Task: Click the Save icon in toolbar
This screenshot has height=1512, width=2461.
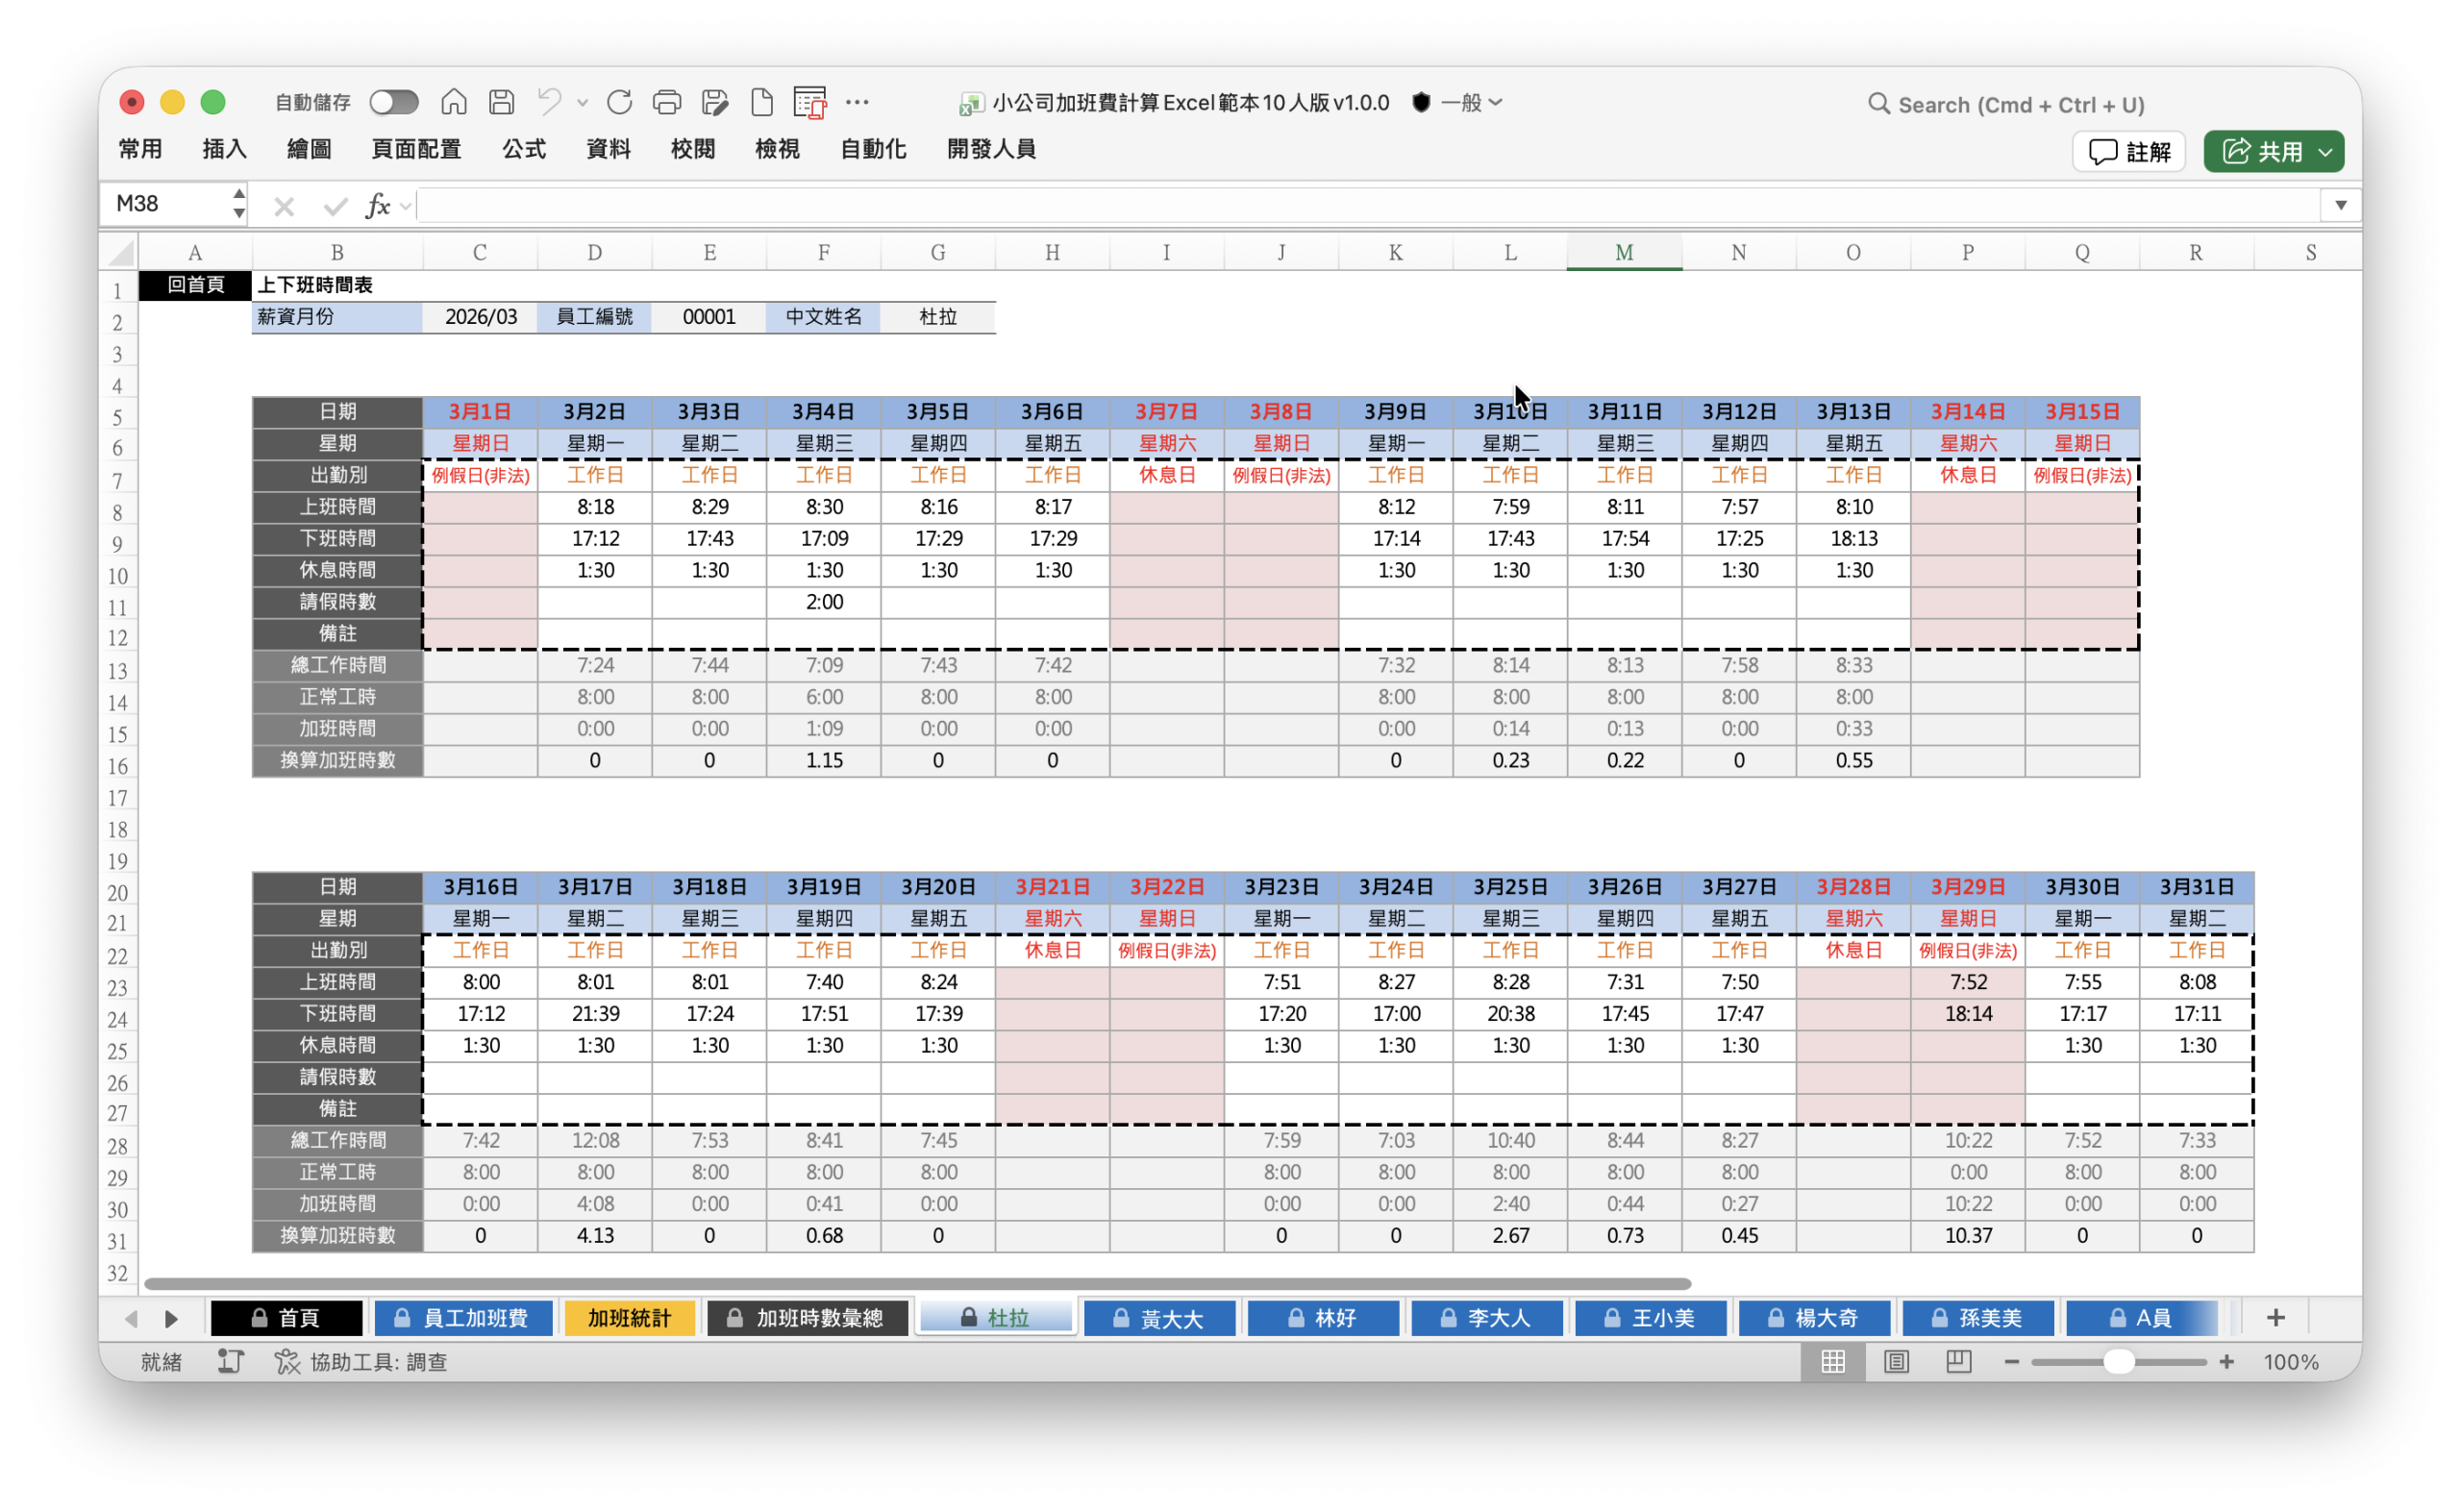Action: [x=501, y=102]
